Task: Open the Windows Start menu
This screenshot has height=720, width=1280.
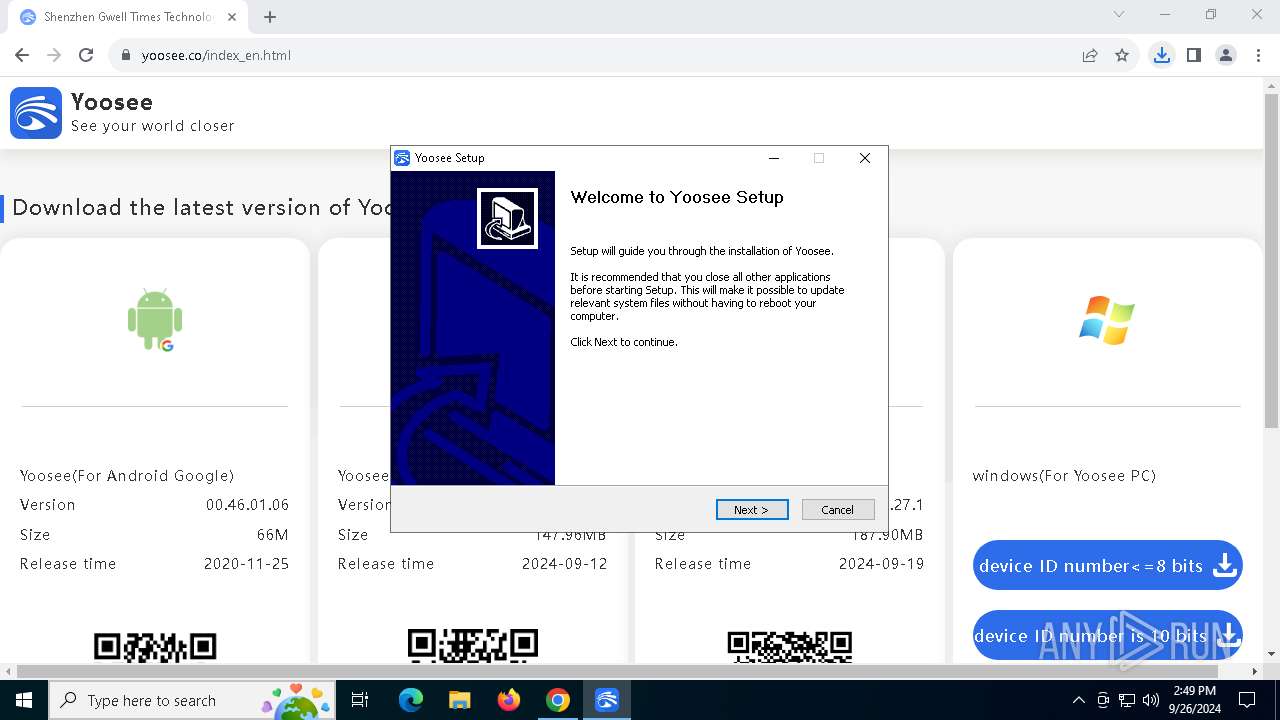Action: 24,700
